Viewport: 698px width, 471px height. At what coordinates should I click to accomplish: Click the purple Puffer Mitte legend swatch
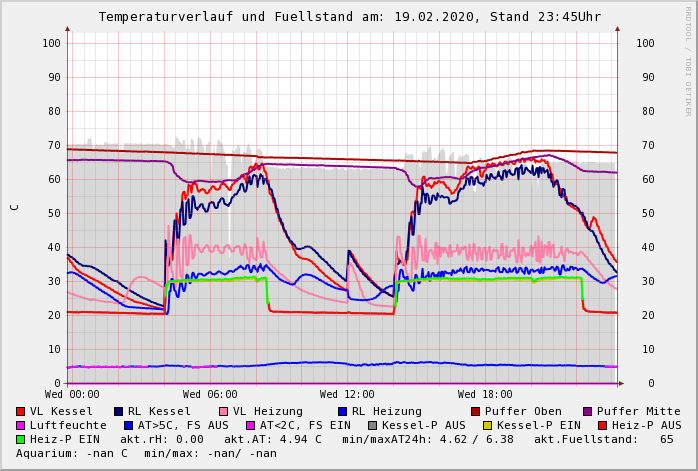click(588, 411)
